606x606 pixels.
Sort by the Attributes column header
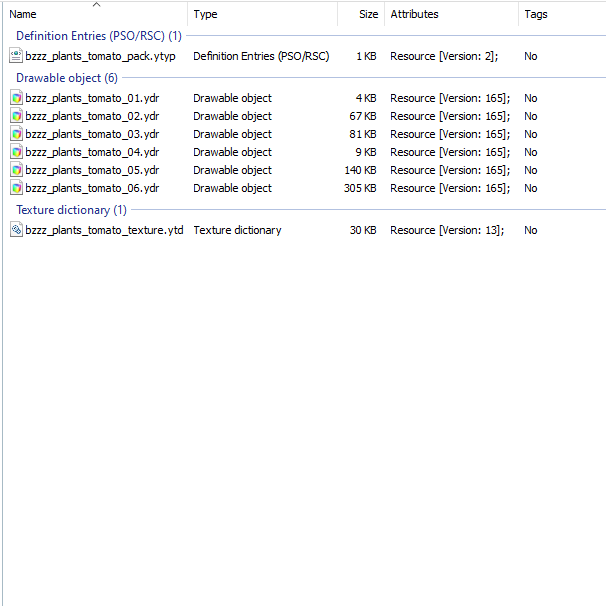pyautogui.click(x=451, y=14)
